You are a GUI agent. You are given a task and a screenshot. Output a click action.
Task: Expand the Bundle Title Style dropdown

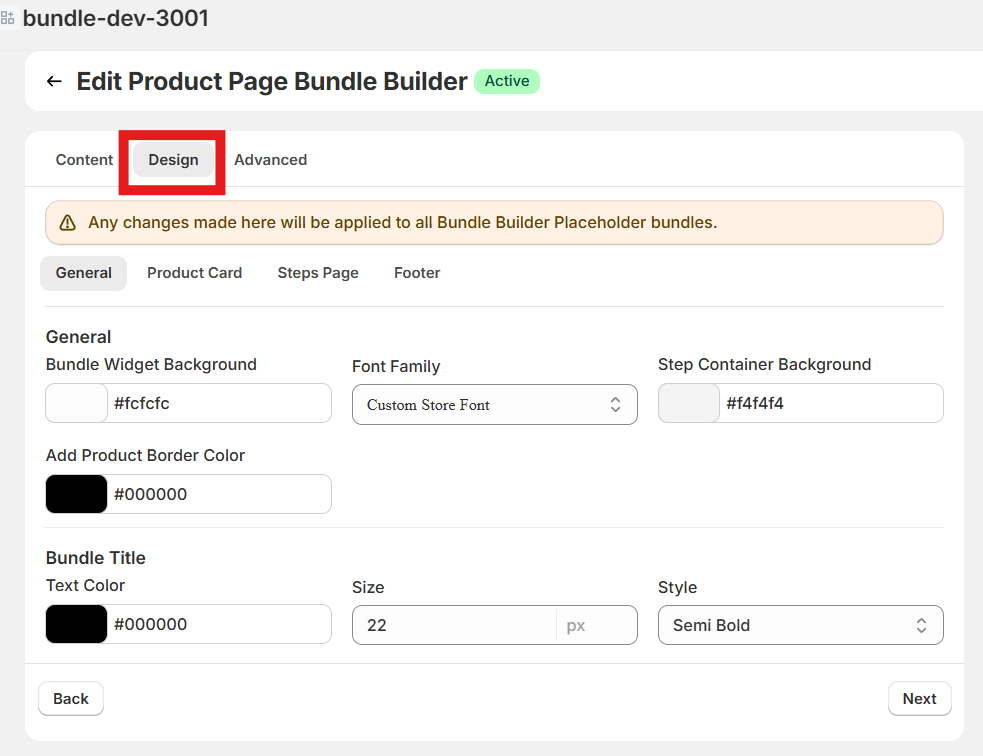[x=800, y=625]
